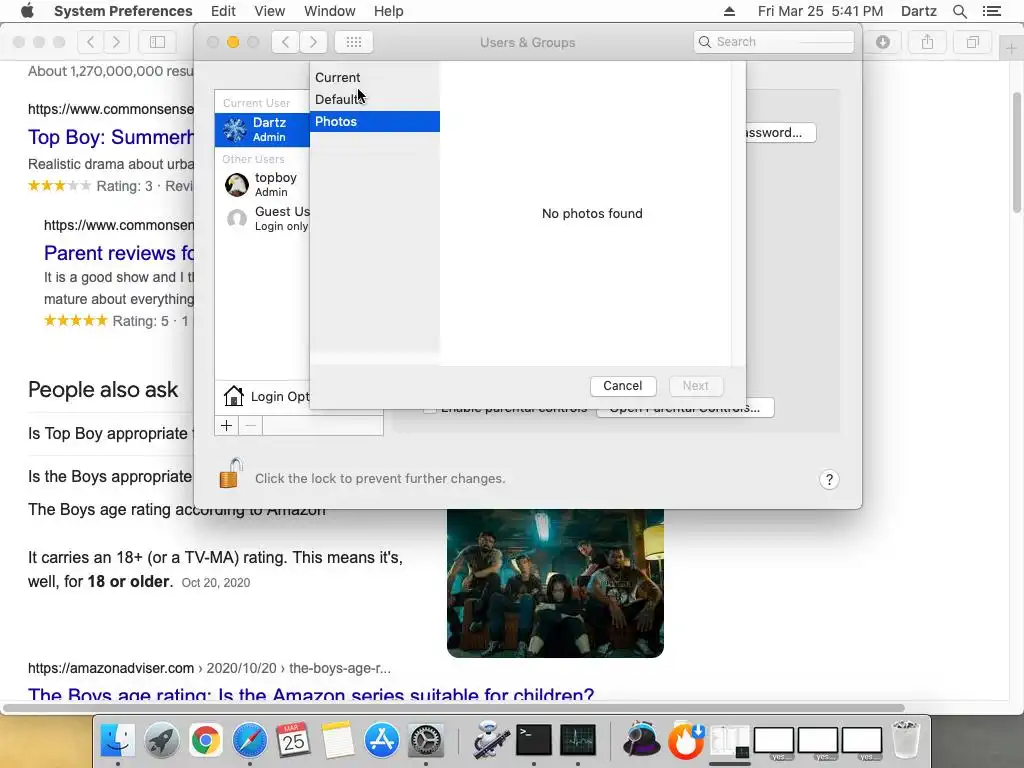The height and width of the screenshot is (768, 1024).
Task: Click Safari horizontal scrollbar at bottom
Action: click(x=453, y=708)
